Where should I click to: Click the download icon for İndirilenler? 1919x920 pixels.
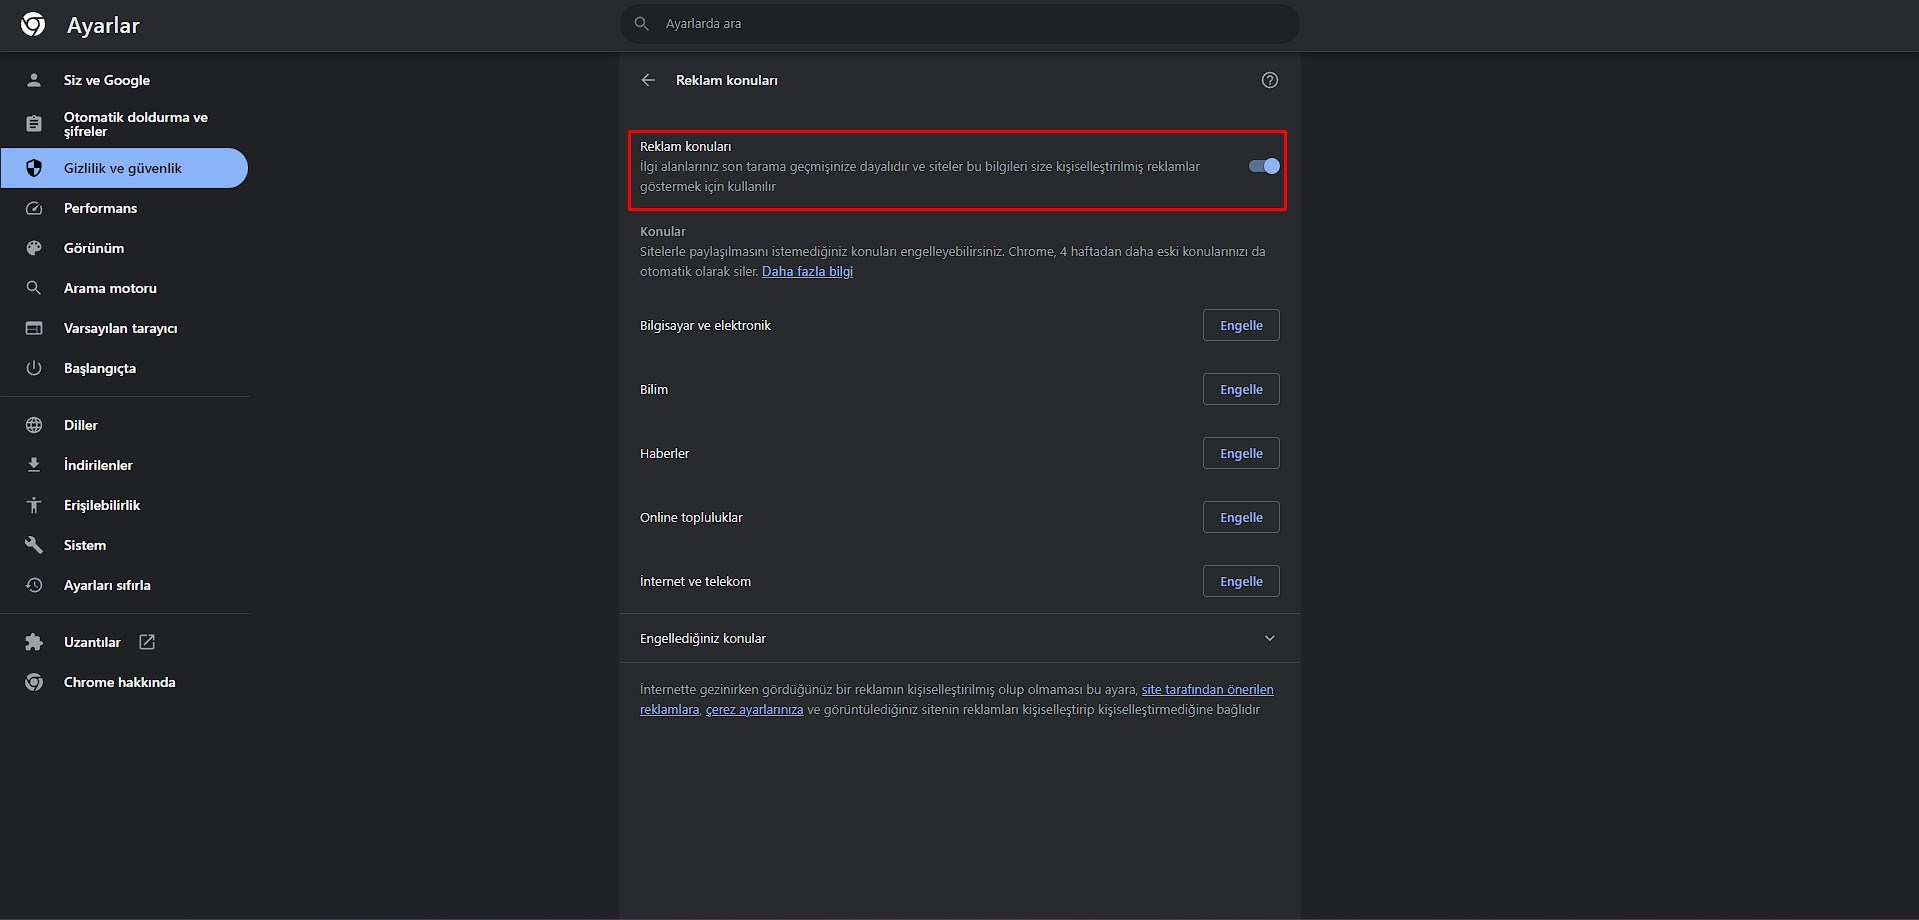pos(34,465)
